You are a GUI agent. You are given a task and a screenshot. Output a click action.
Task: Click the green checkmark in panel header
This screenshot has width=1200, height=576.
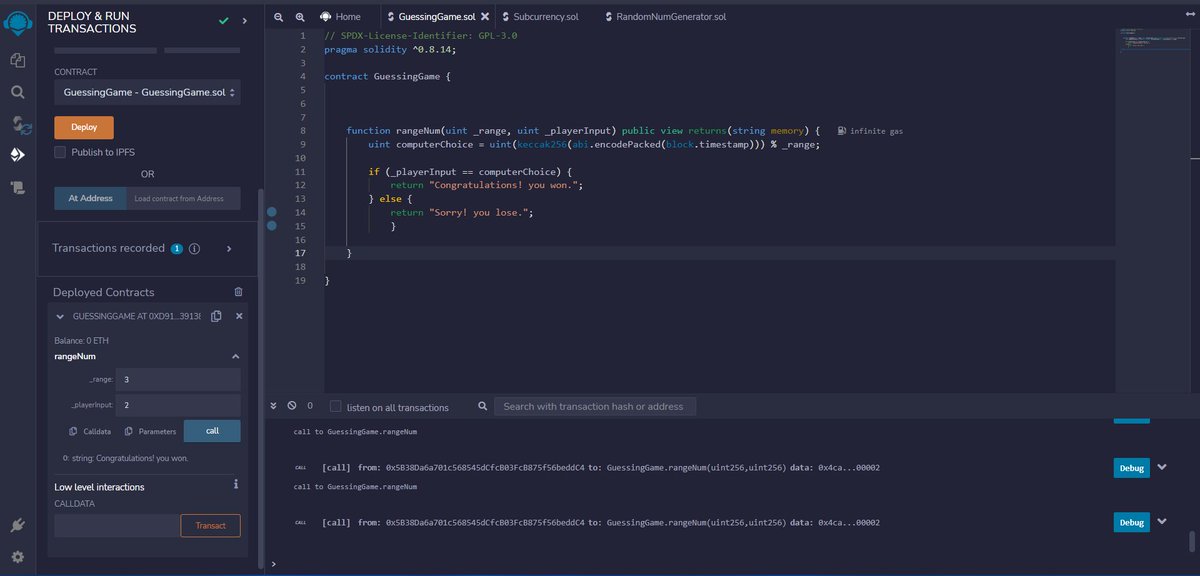(x=223, y=19)
